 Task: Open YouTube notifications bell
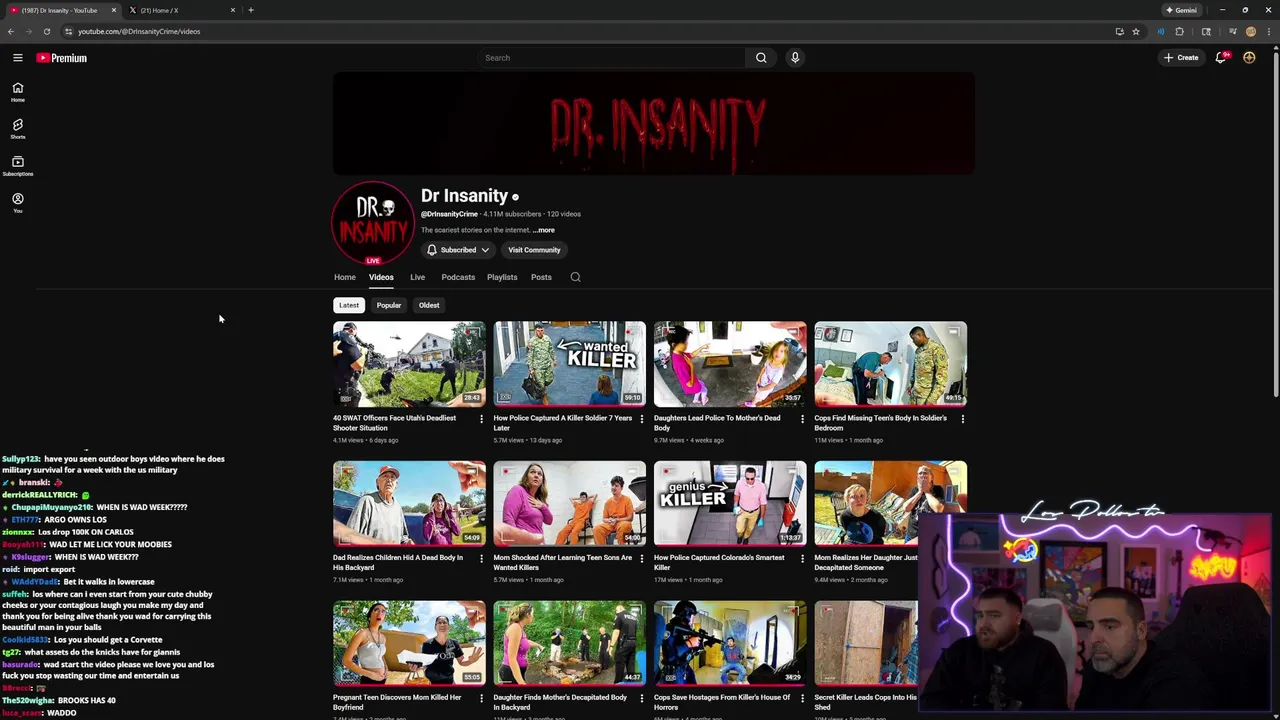[1220, 58]
